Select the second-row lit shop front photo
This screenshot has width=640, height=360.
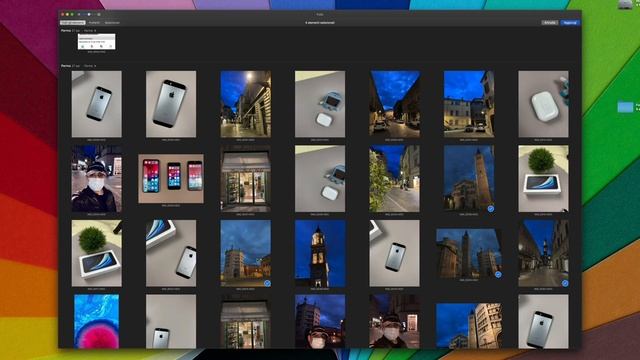click(x=246, y=179)
